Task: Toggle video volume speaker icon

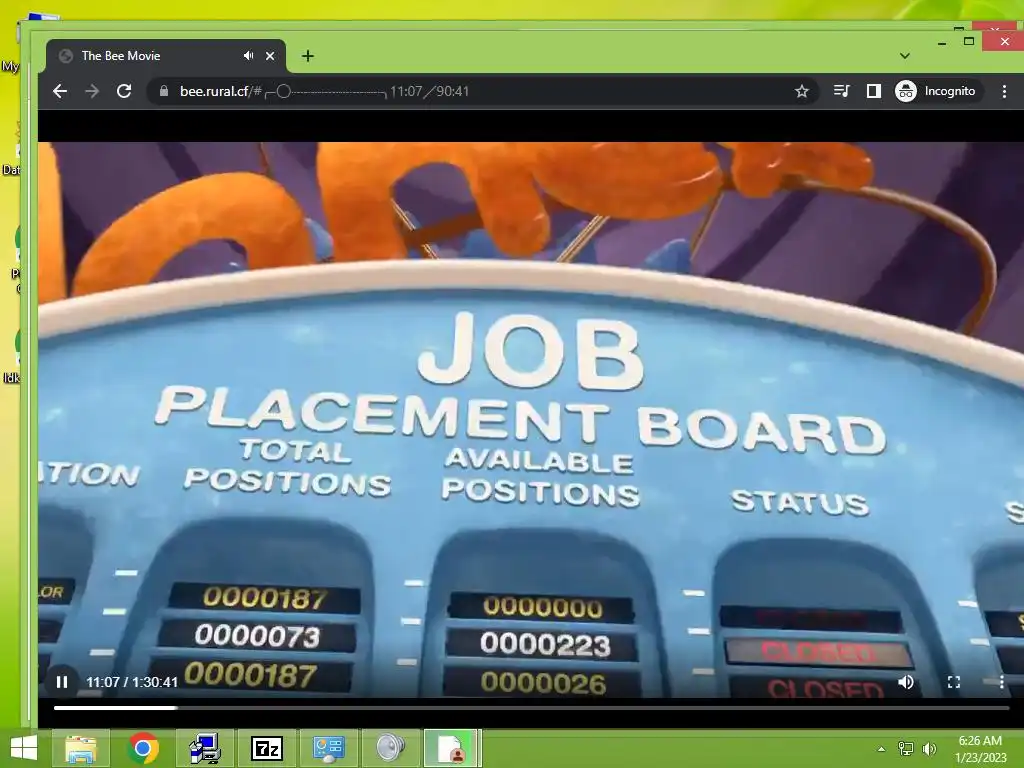Action: (x=906, y=682)
